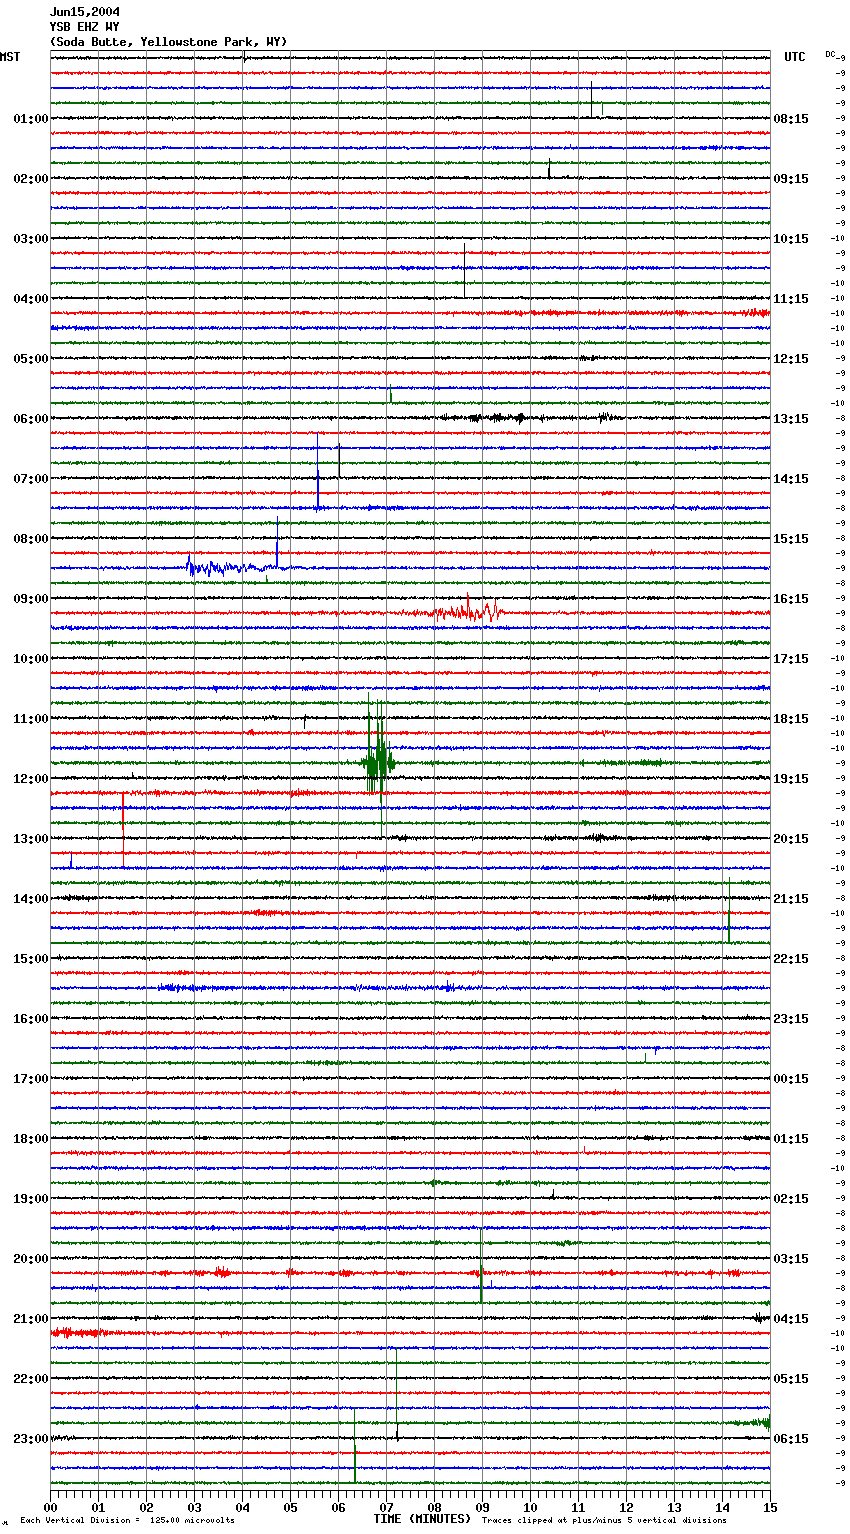Viewport: 850px width, 1534px height.
Task: Select the 19:00 MST row label
Action: [x=31, y=1199]
